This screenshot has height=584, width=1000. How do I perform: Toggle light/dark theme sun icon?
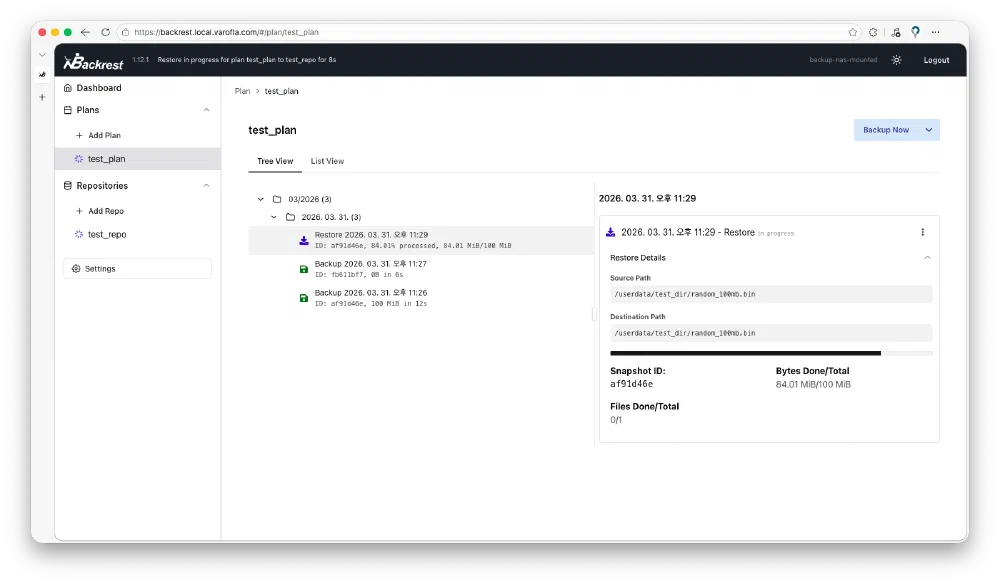pyautogui.click(x=896, y=60)
